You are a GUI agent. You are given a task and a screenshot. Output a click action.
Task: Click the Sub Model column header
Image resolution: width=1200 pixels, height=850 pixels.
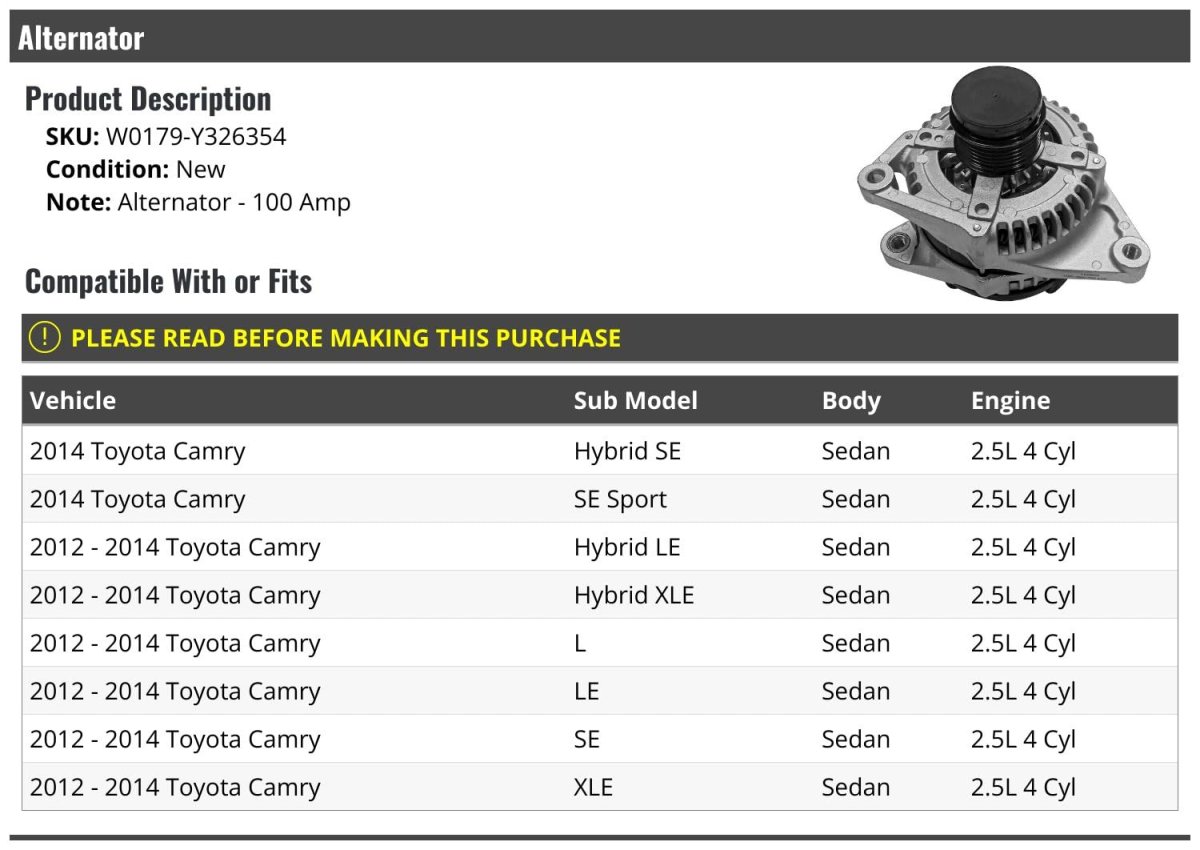pos(635,401)
